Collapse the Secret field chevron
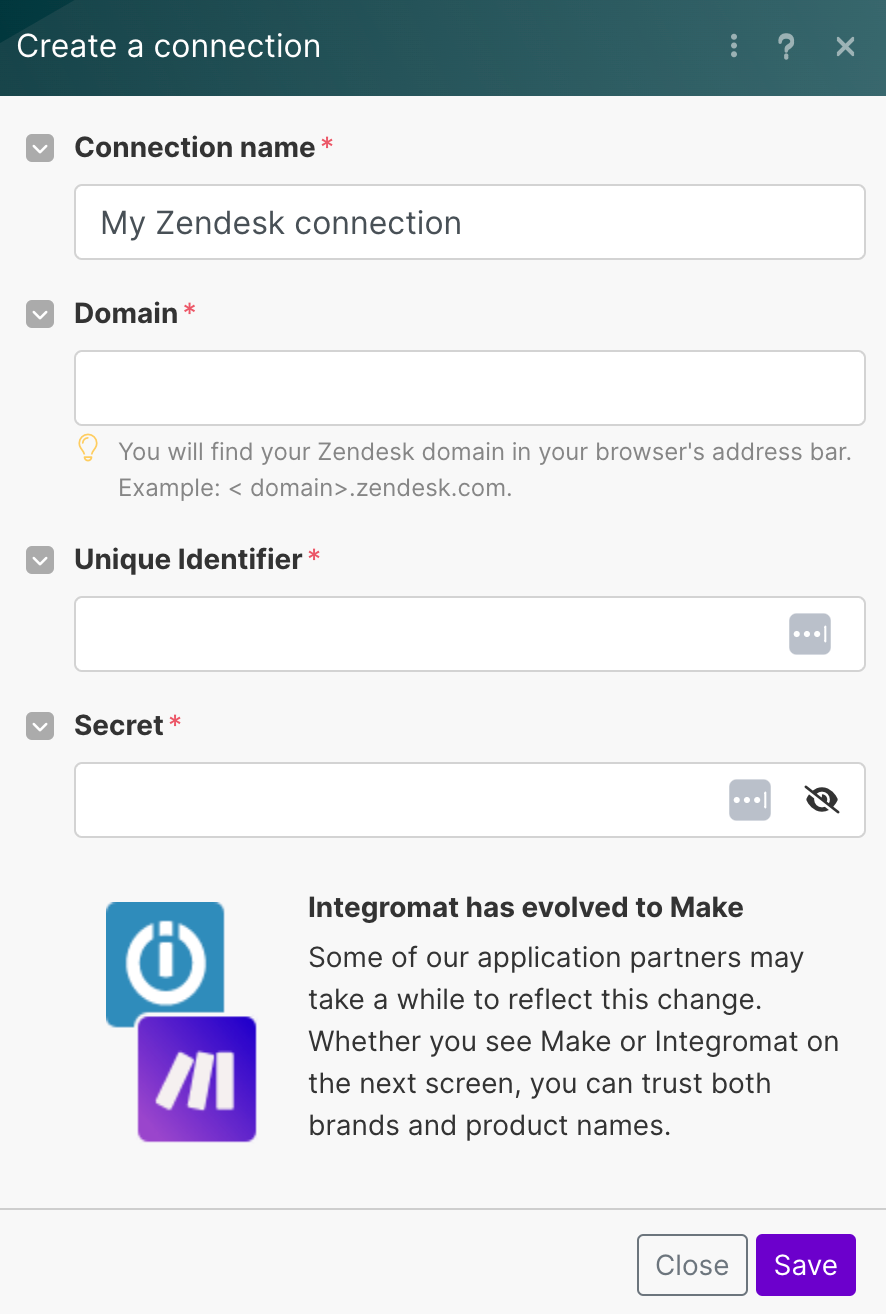The width and height of the screenshot is (886, 1314). (x=40, y=727)
